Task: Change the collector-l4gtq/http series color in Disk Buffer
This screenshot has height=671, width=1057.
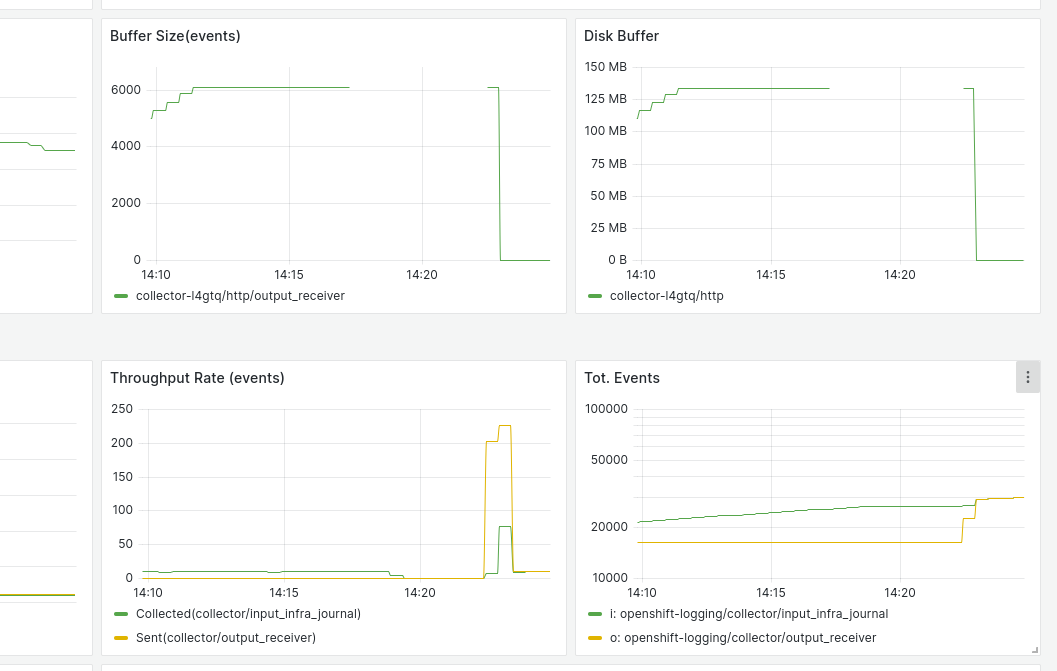Action: coord(596,296)
